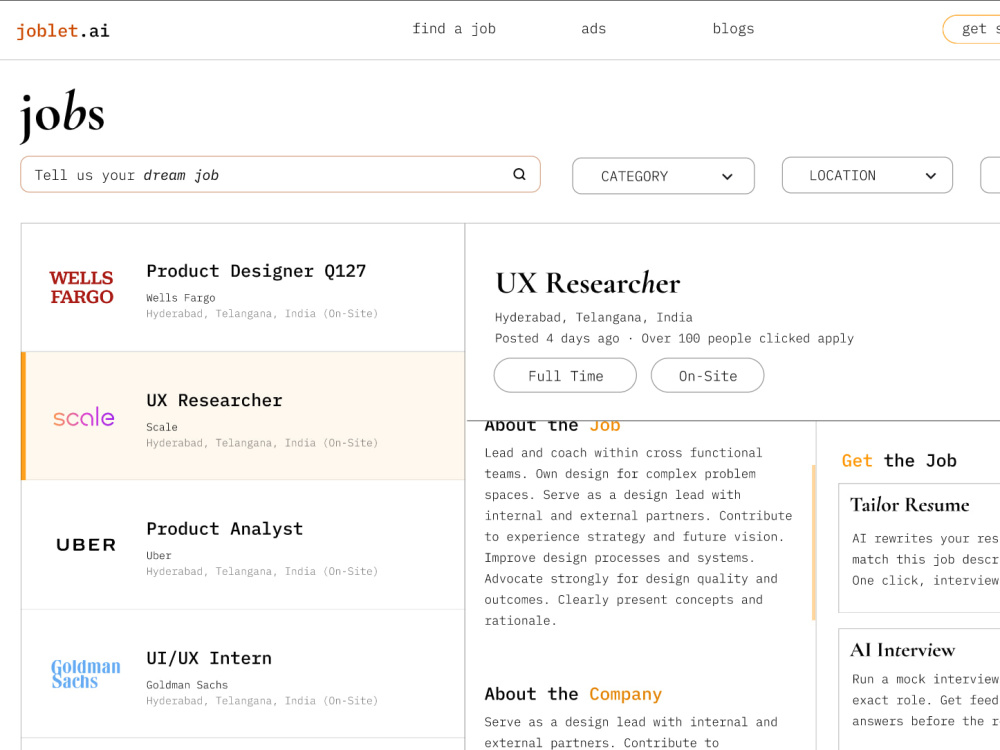Click the Goldman Sachs company logo
1000x750 pixels.
(85, 674)
